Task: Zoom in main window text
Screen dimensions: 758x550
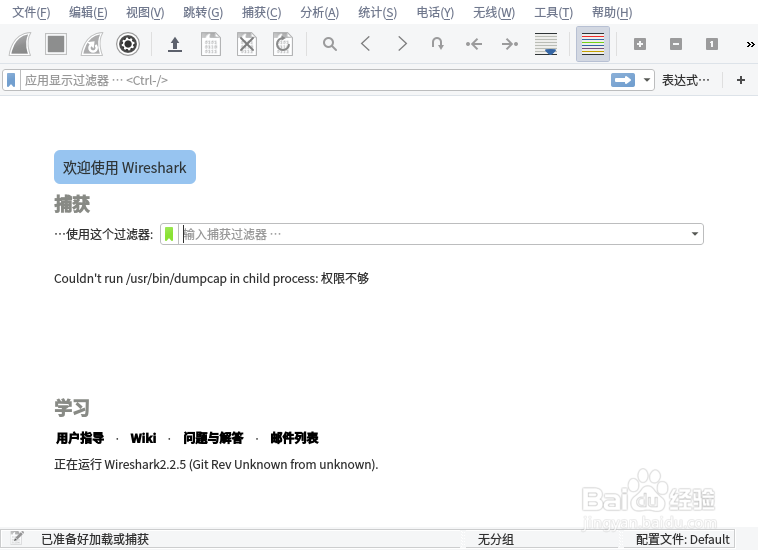Action: (x=640, y=44)
